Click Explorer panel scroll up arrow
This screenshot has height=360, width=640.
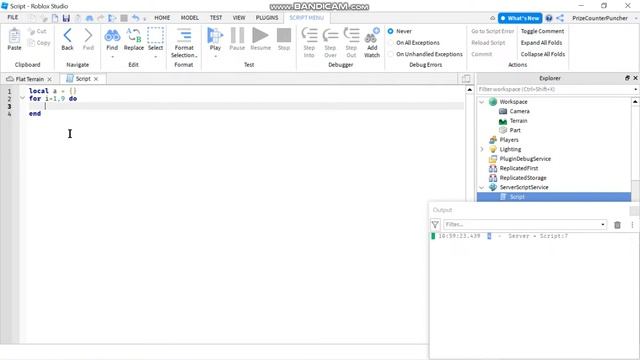click(x=635, y=102)
